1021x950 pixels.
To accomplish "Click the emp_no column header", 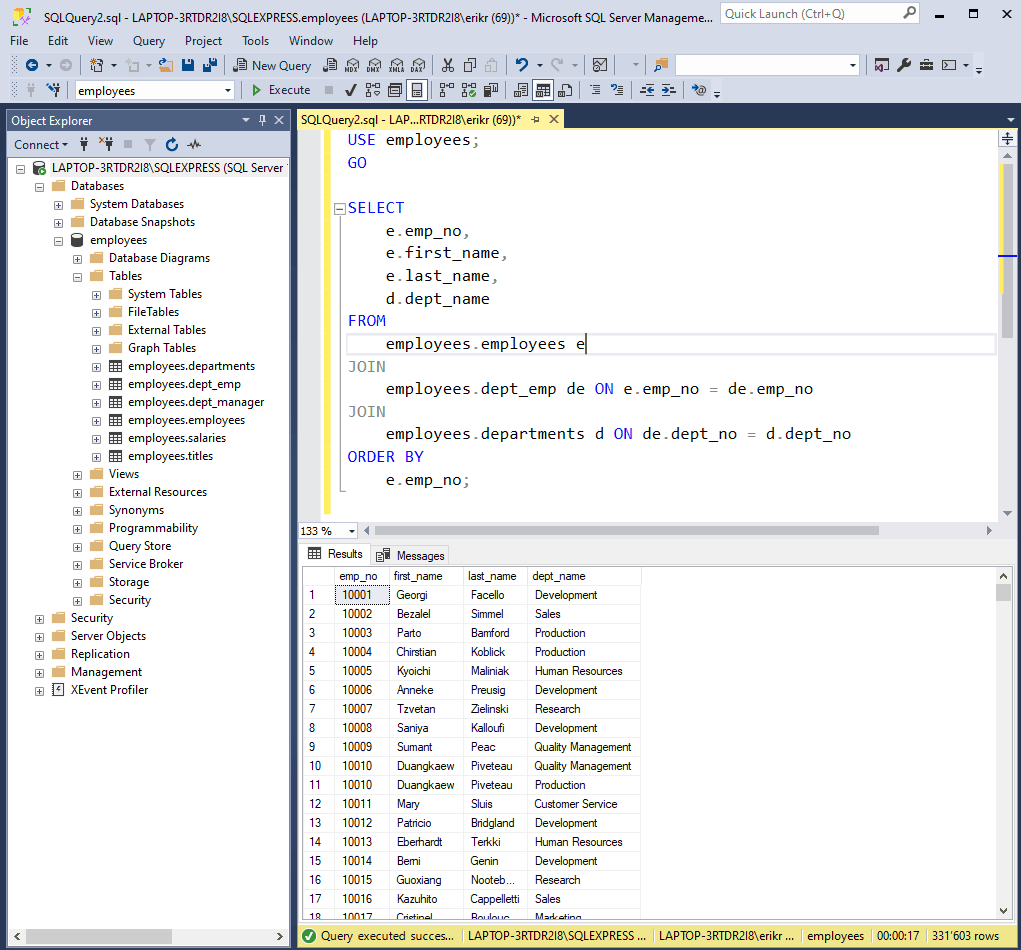I will 361,576.
